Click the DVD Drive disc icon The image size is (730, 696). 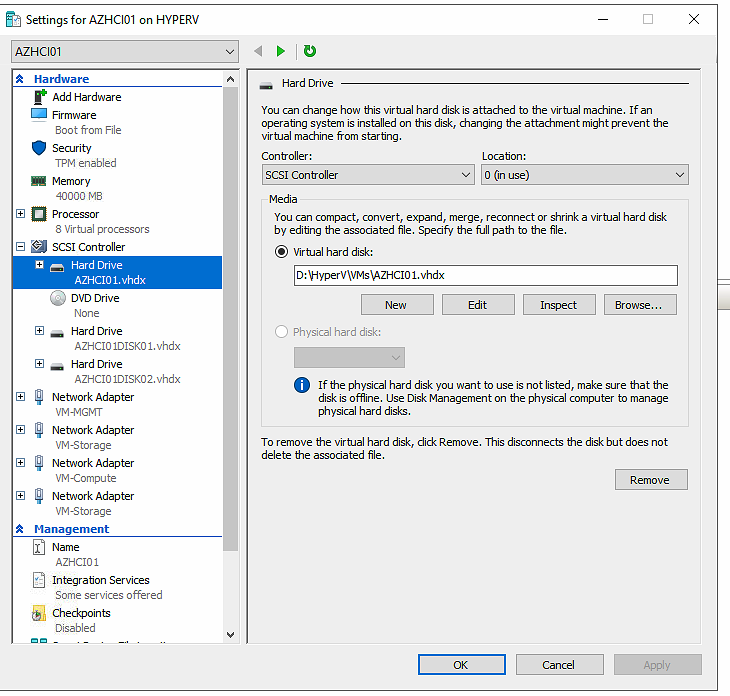(x=57, y=298)
